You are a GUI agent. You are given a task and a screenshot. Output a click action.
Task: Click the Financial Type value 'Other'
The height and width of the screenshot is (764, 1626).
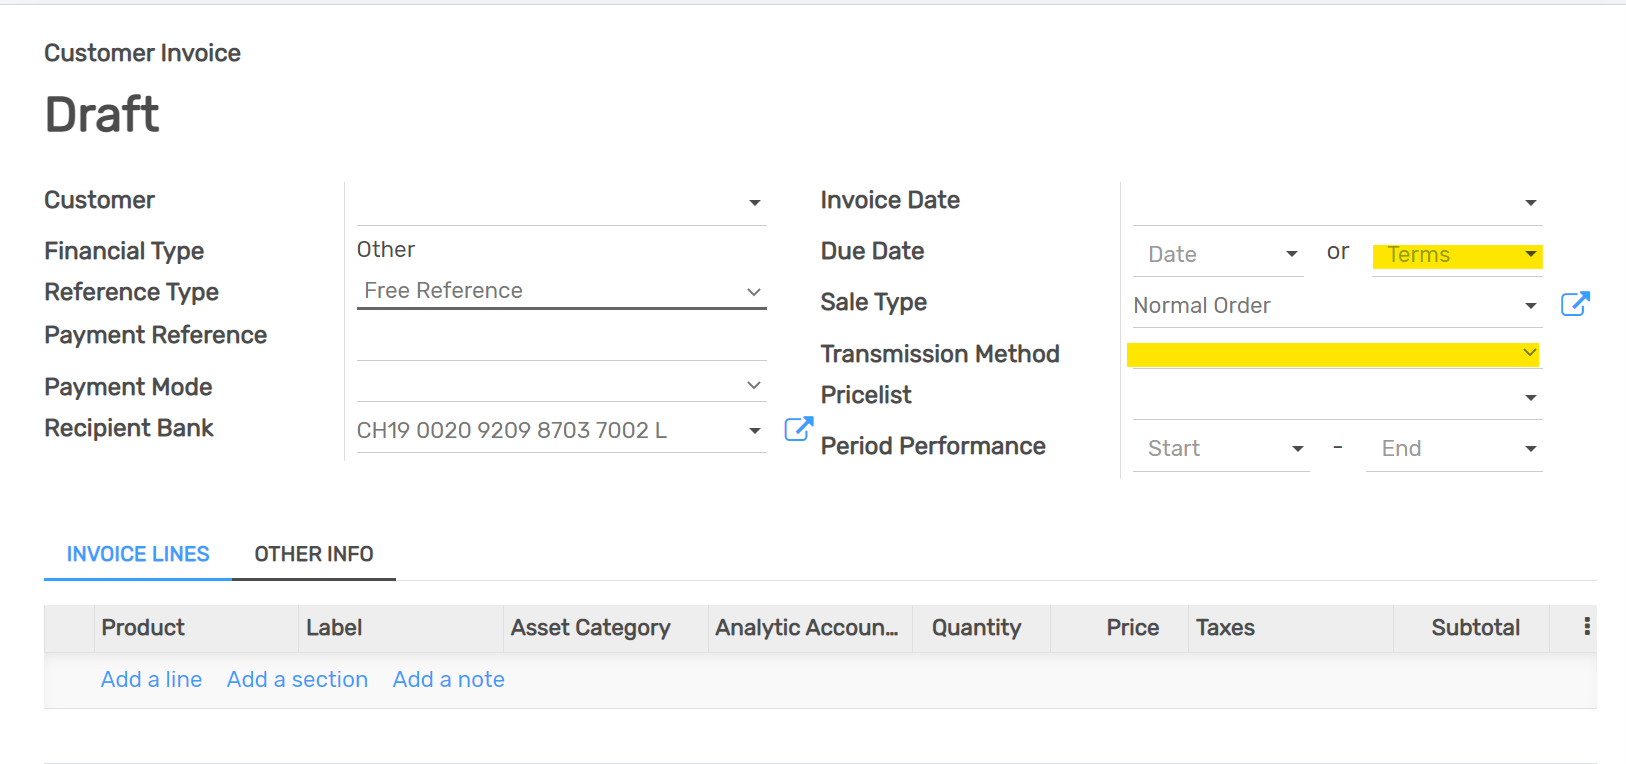[386, 250]
